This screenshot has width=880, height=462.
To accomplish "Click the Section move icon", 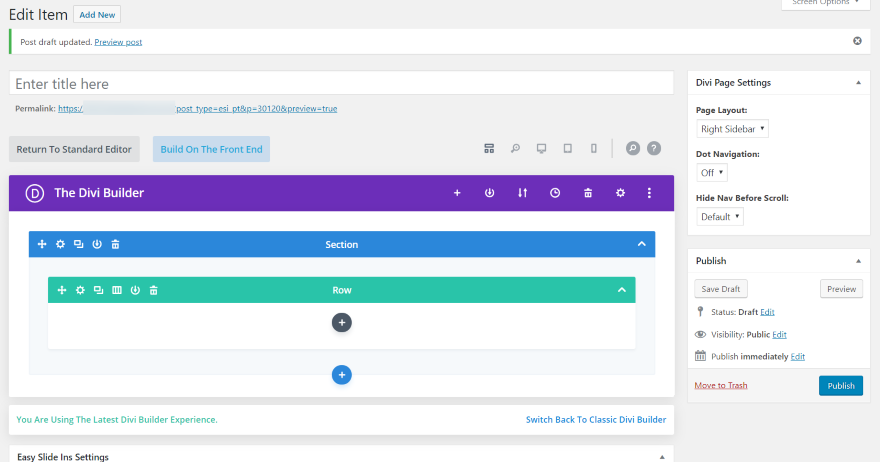I will tap(42, 244).
